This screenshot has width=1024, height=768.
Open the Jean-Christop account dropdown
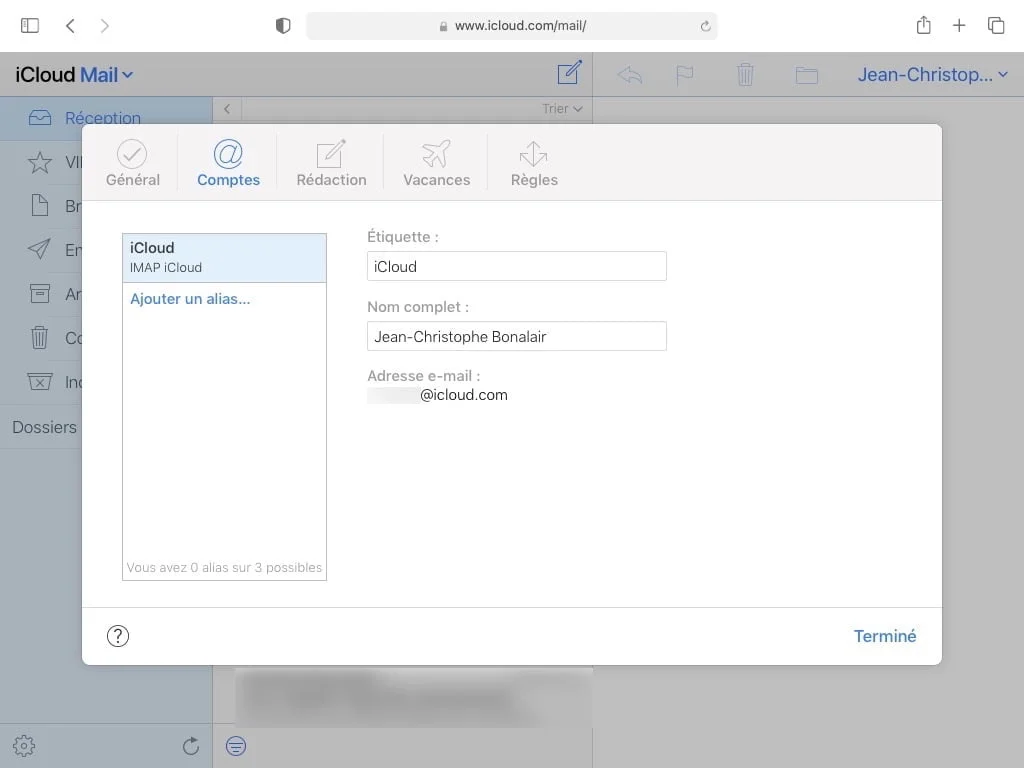point(931,74)
